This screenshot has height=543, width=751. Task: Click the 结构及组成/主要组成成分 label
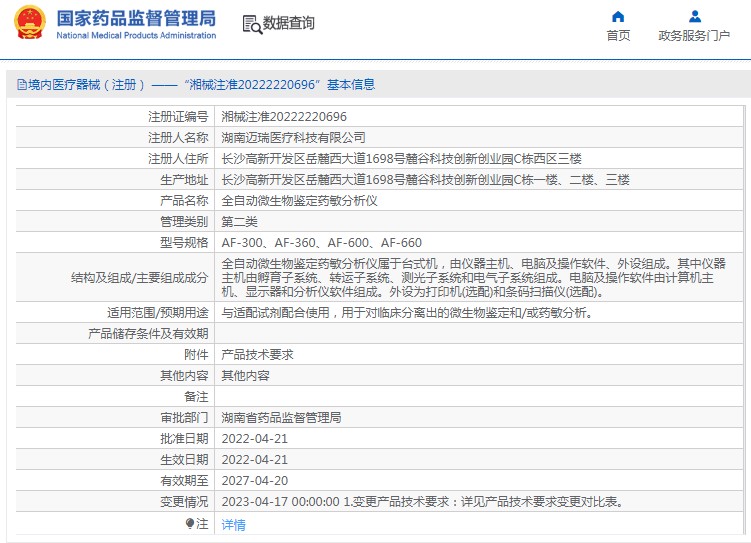(x=139, y=278)
